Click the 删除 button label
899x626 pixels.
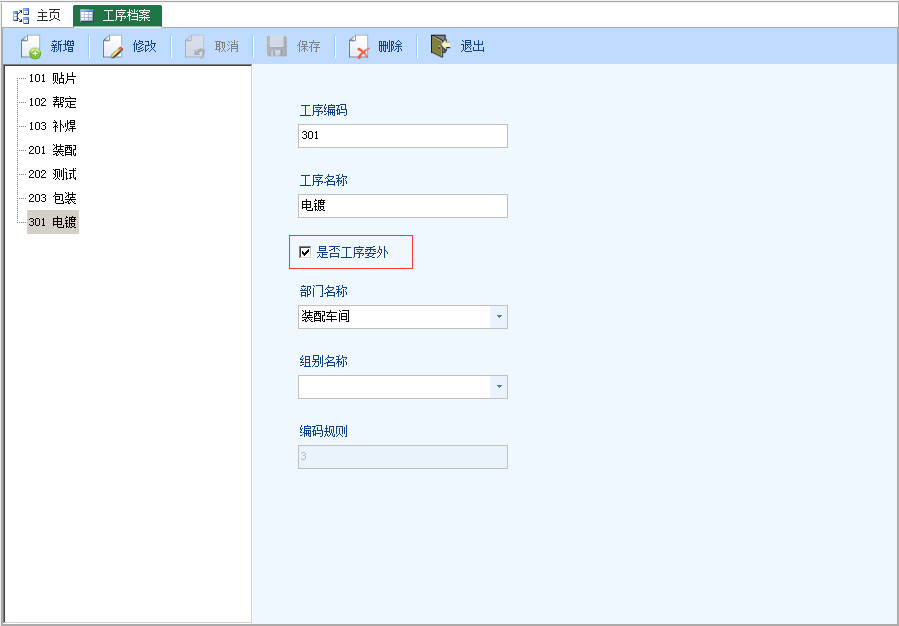point(390,46)
